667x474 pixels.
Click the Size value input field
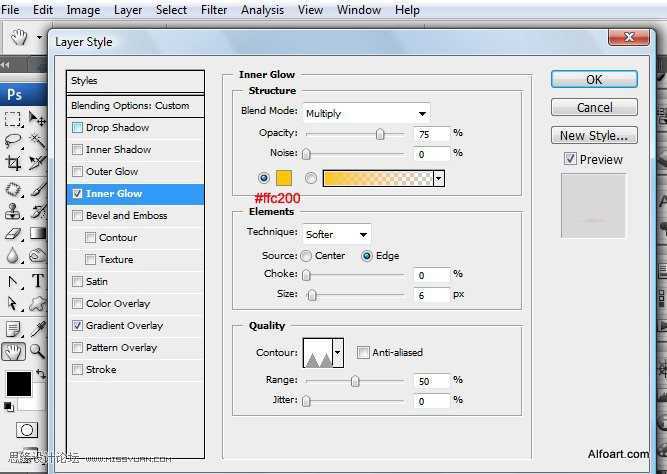point(431,295)
